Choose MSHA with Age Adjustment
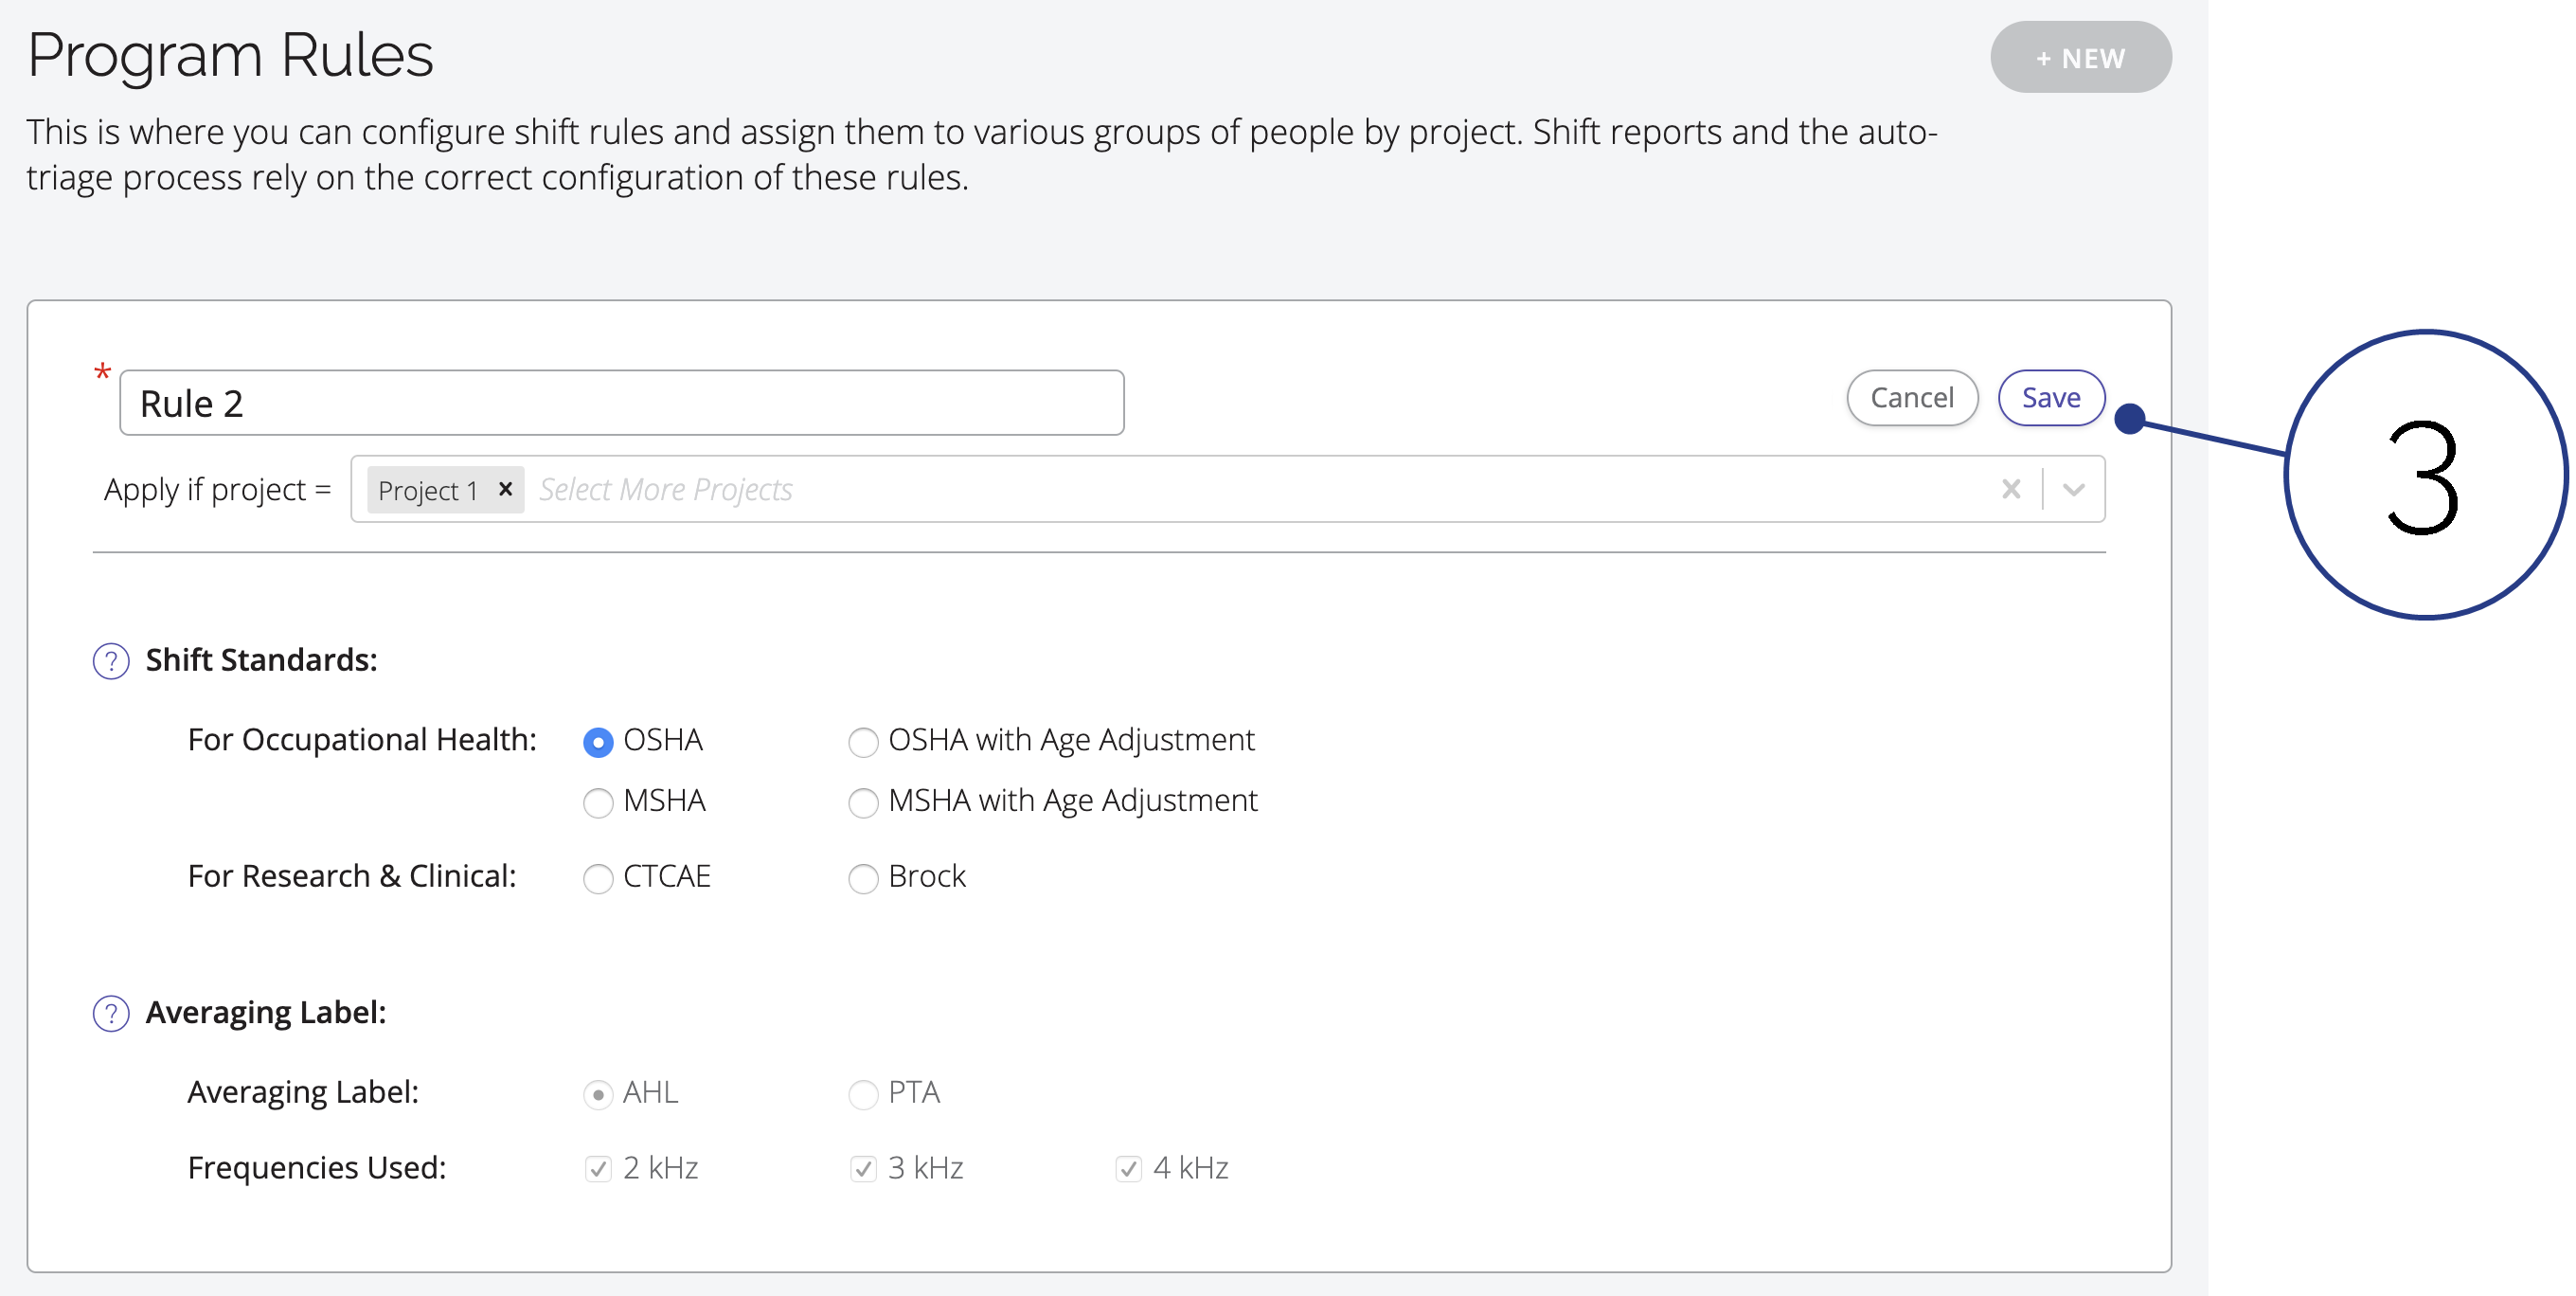2576x1296 pixels. (x=863, y=802)
